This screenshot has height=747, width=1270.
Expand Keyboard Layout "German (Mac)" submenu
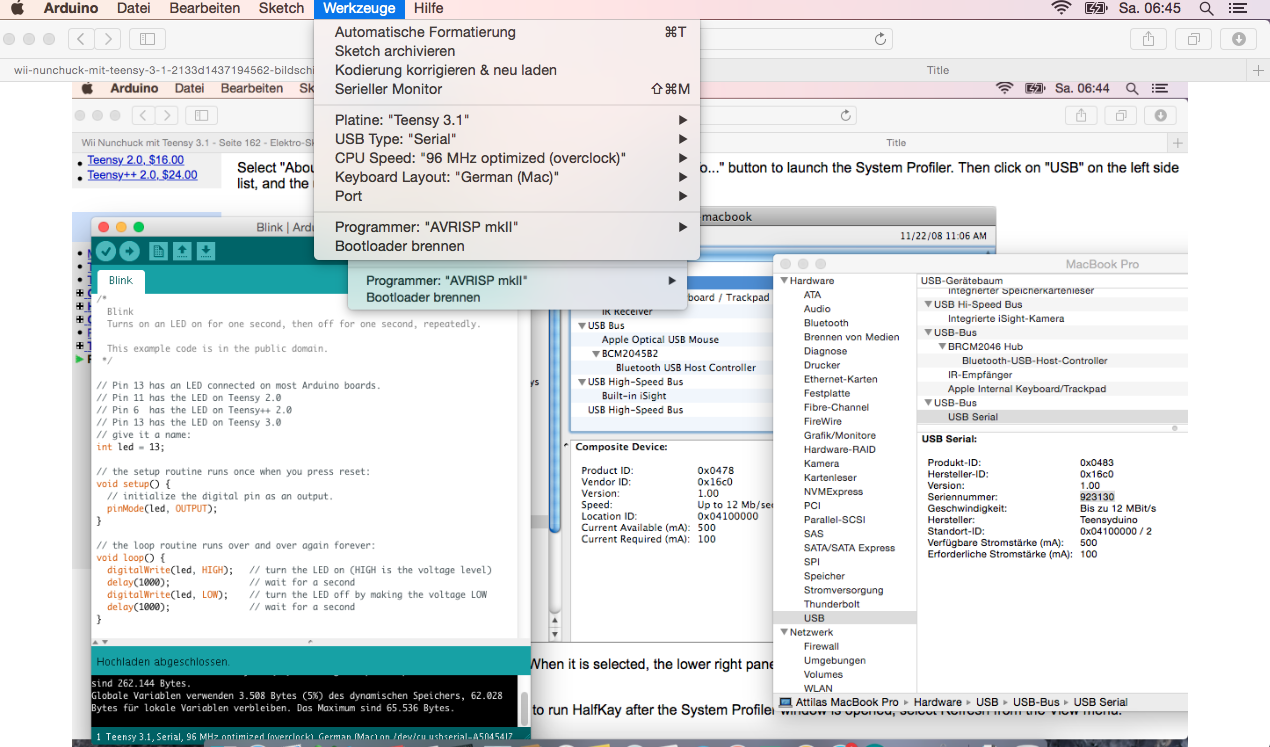click(x=507, y=177)
